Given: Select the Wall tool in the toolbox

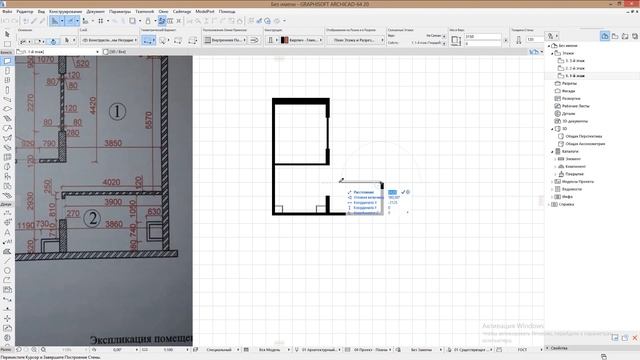Looking at the screenshot, I should [x=7, y=61].
